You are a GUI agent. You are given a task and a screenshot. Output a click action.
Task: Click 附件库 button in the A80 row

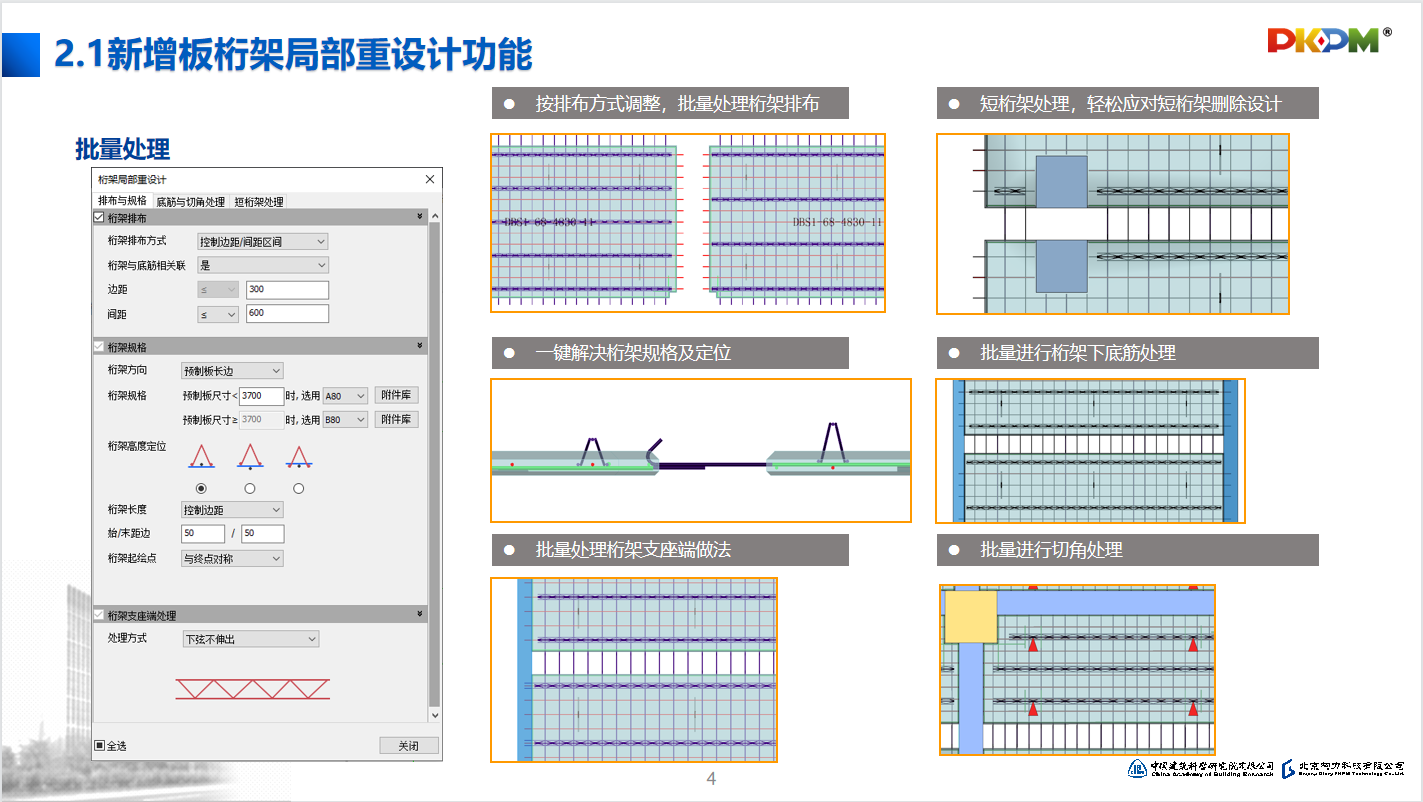pyautogui.click(x=397, y=395)
